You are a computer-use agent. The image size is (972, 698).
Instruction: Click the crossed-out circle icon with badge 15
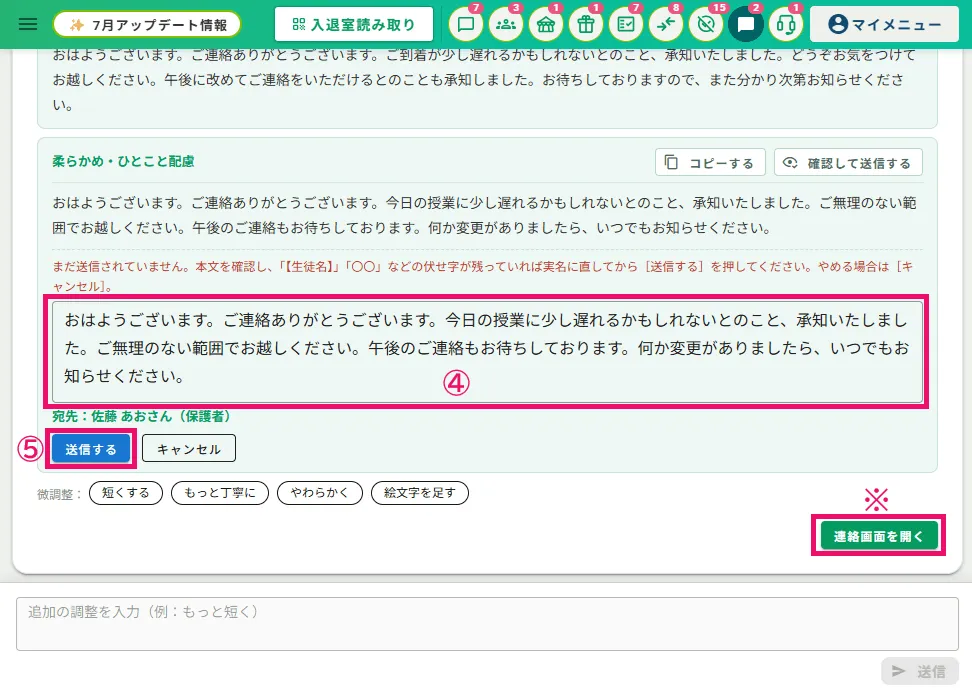click(x=706, y=25)
